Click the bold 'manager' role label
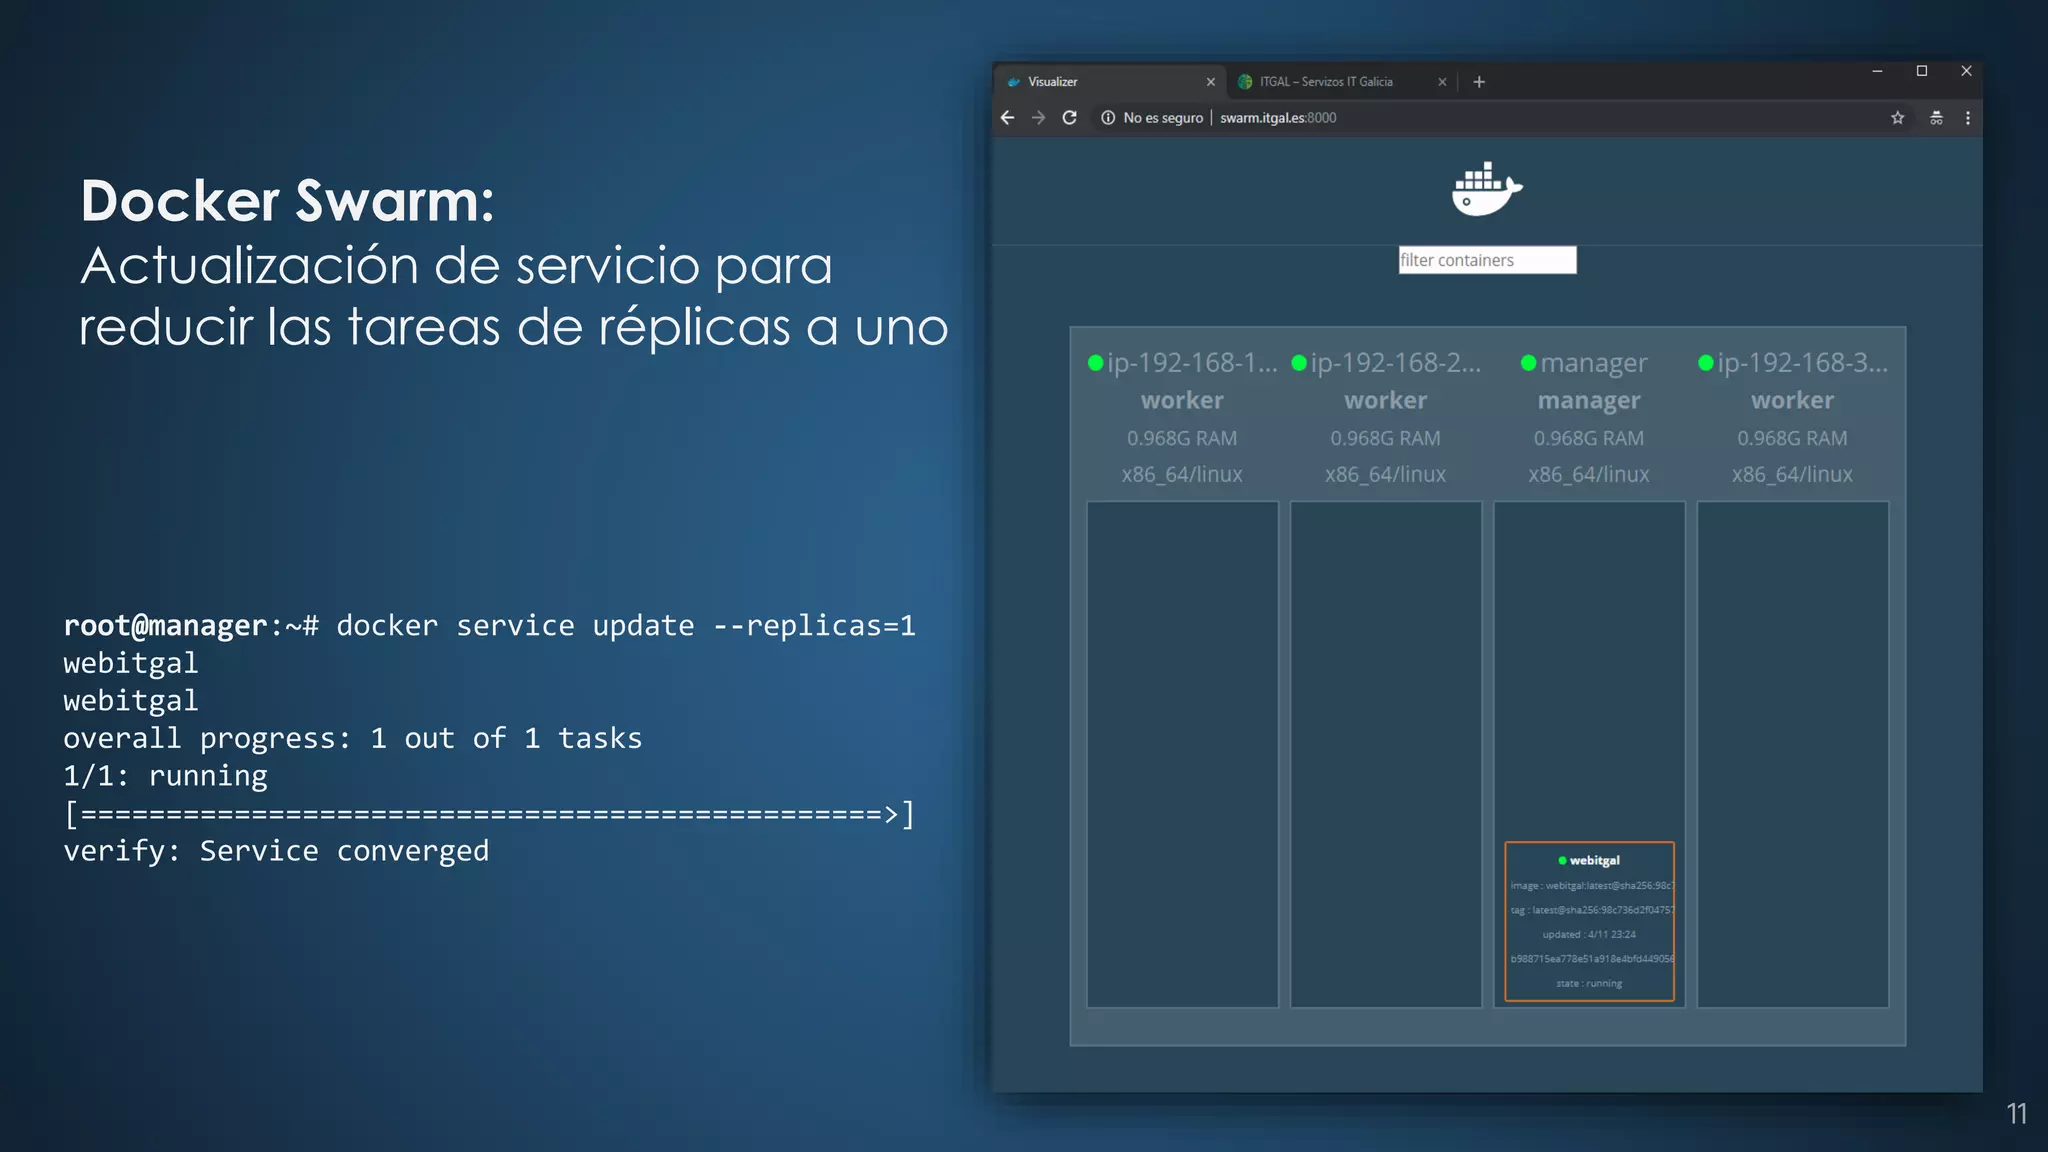The width and height of the screenshot is (2048, 1152). coord(1589,401)
